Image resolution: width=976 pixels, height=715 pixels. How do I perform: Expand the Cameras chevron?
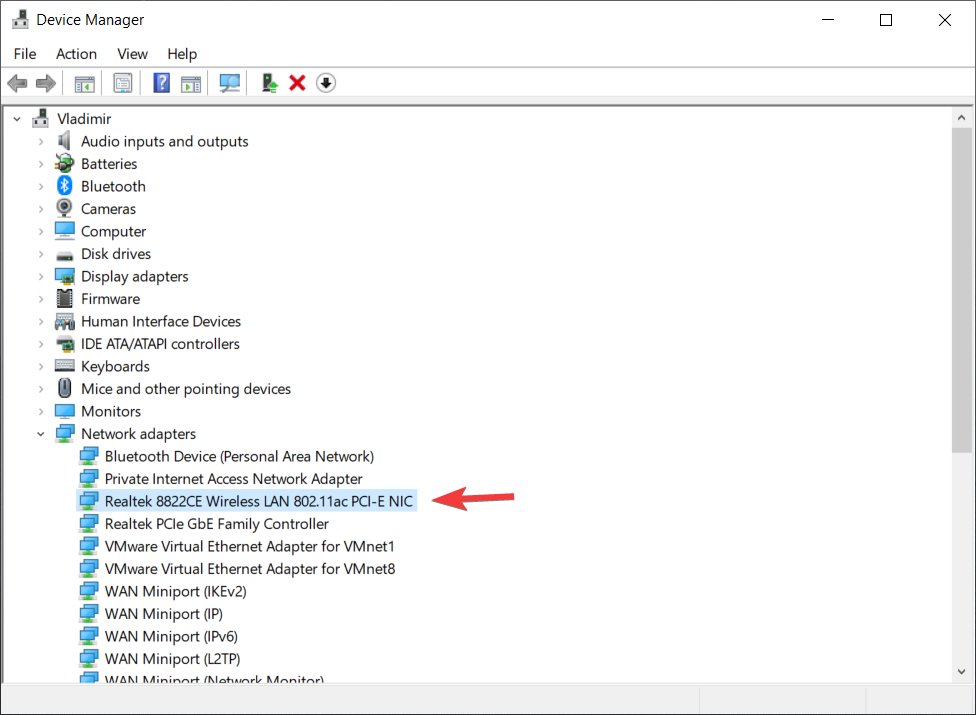tap(40, 209)
